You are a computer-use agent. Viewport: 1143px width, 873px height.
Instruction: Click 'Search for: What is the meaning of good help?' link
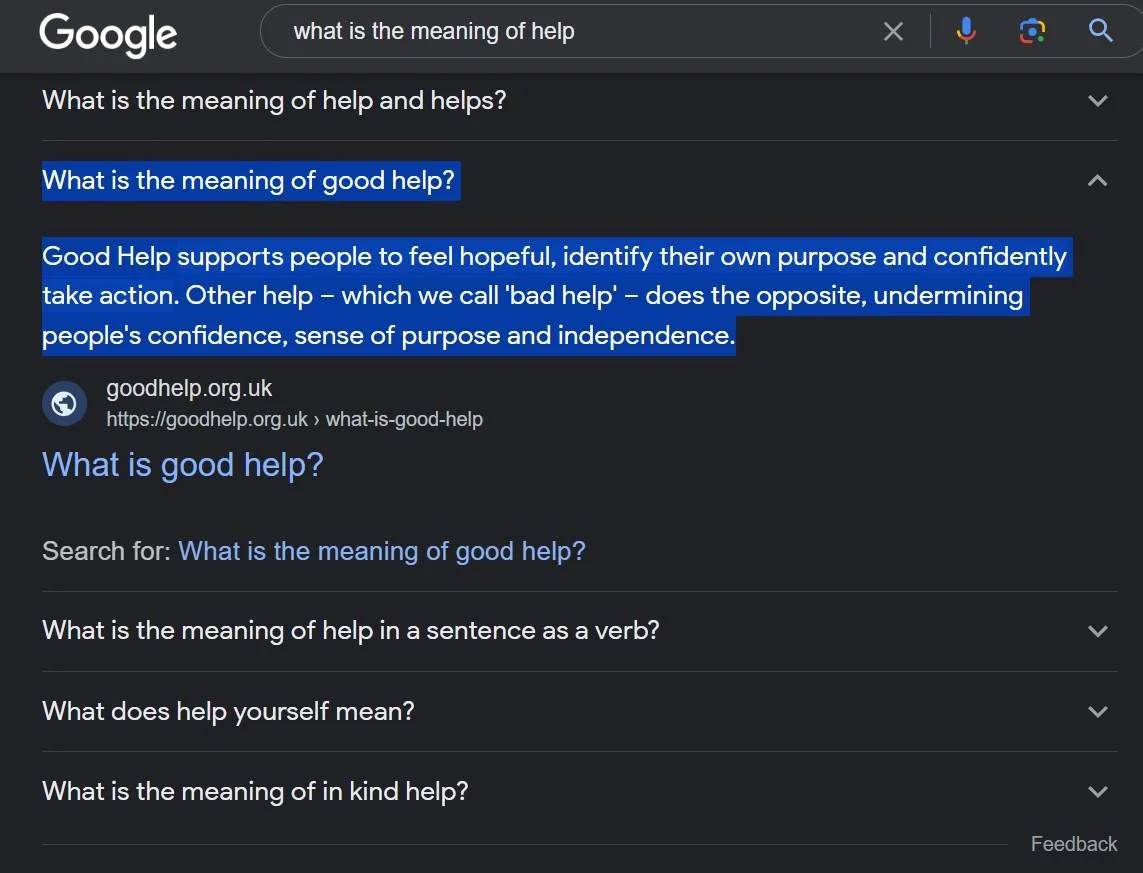[382, 551]
